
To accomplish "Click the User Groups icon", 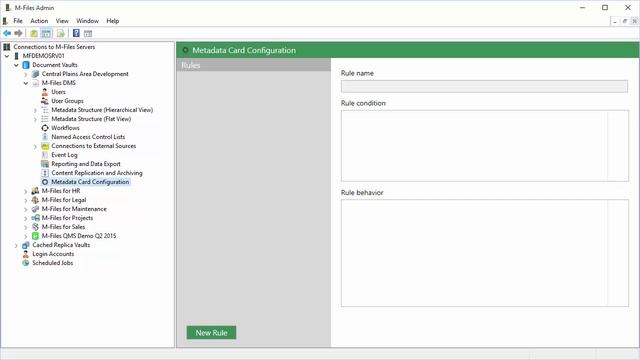I will (45, 101).
